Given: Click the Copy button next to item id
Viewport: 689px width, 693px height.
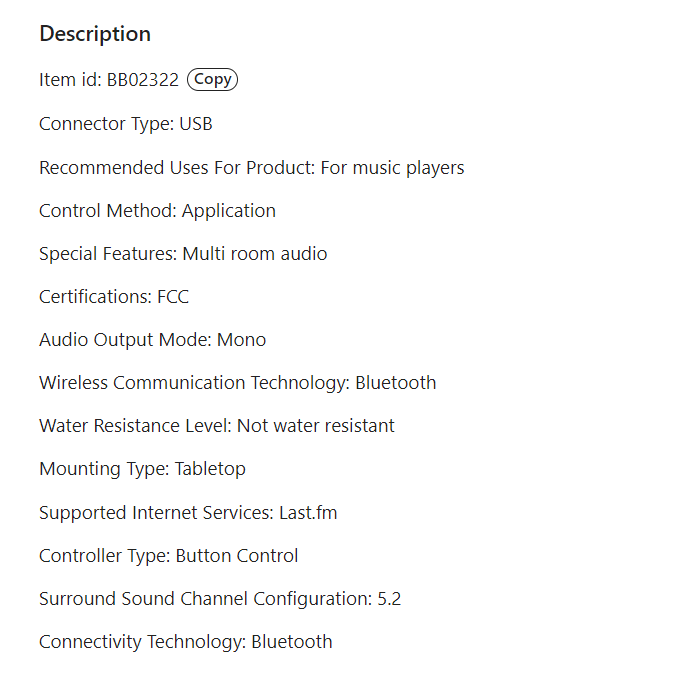Looking at the screenshot, I should pyautogui.click(x=212, y=80).
